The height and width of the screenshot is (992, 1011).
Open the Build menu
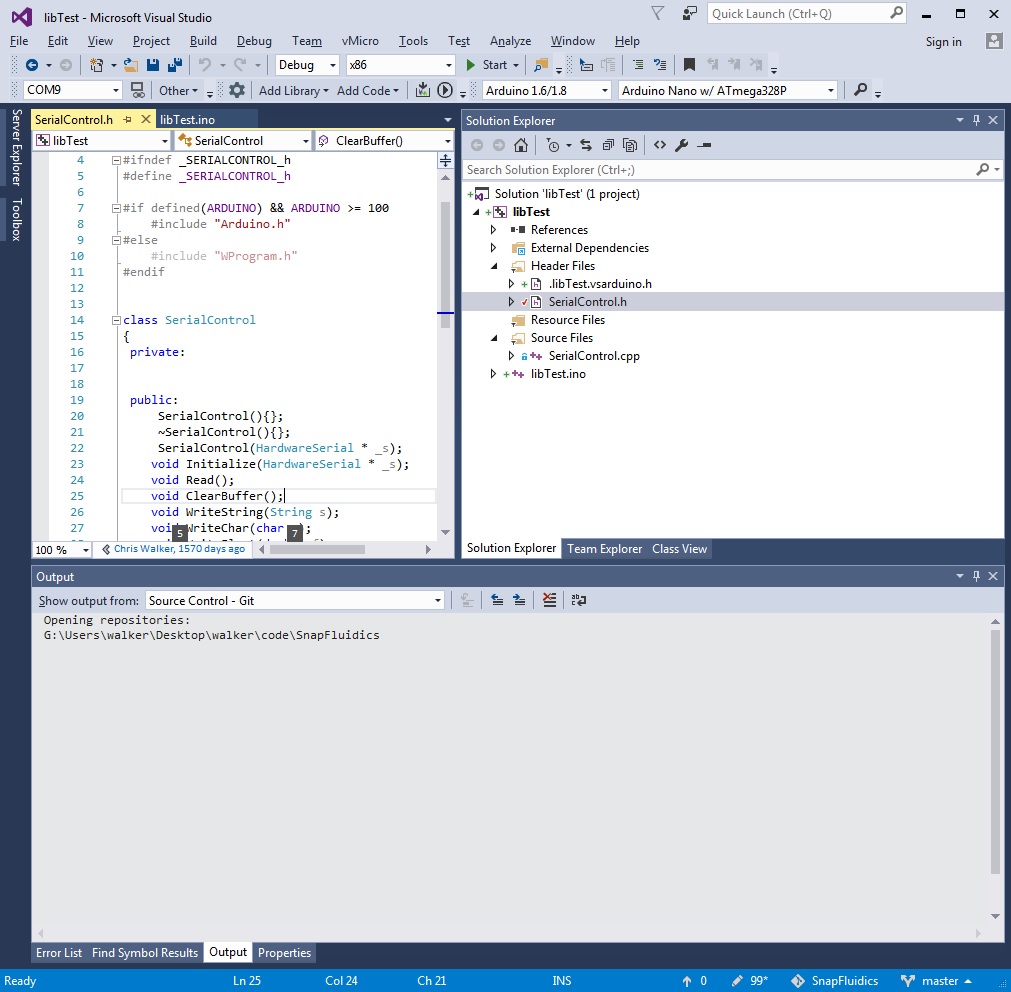tap(203, 41)
